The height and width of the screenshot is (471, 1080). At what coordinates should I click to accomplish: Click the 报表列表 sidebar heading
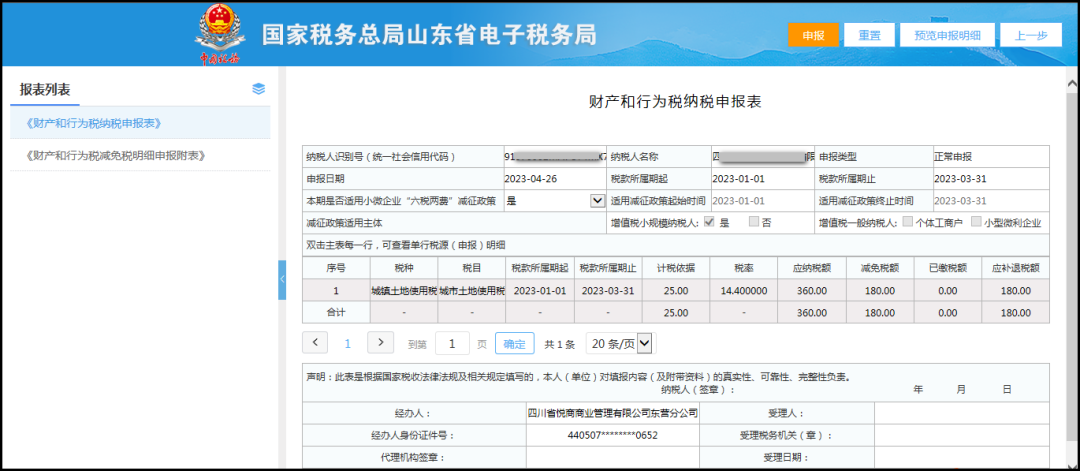pos(45,89)
